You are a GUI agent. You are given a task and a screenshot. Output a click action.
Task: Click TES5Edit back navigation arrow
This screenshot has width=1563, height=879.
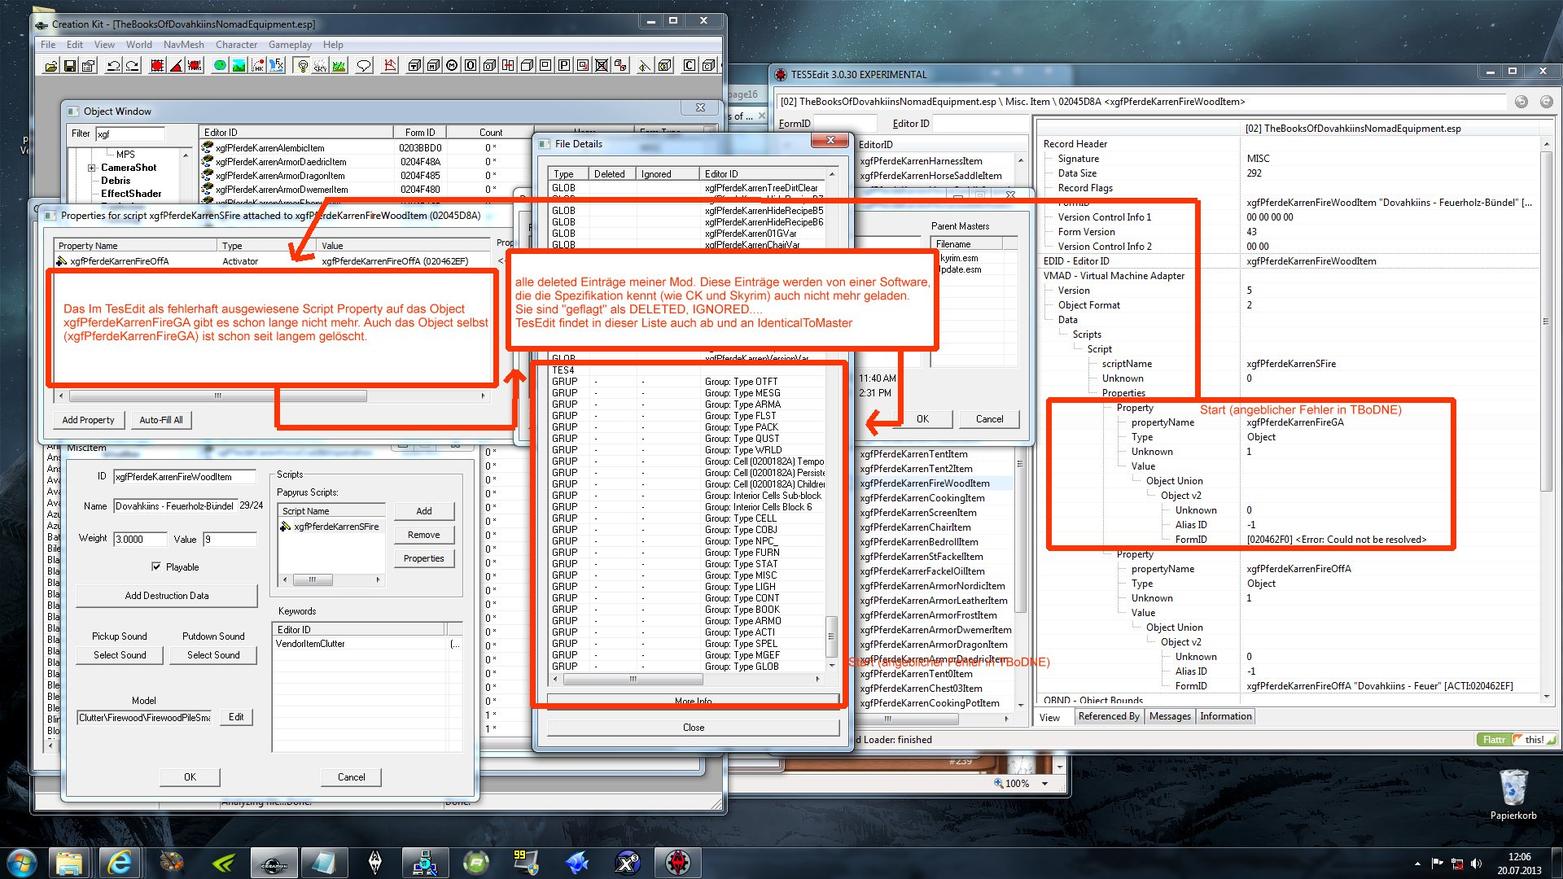tap(1521, 101)
